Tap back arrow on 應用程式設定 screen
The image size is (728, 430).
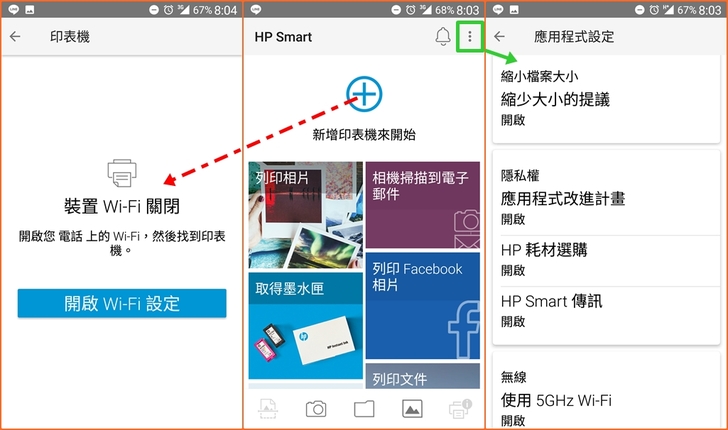500,37
